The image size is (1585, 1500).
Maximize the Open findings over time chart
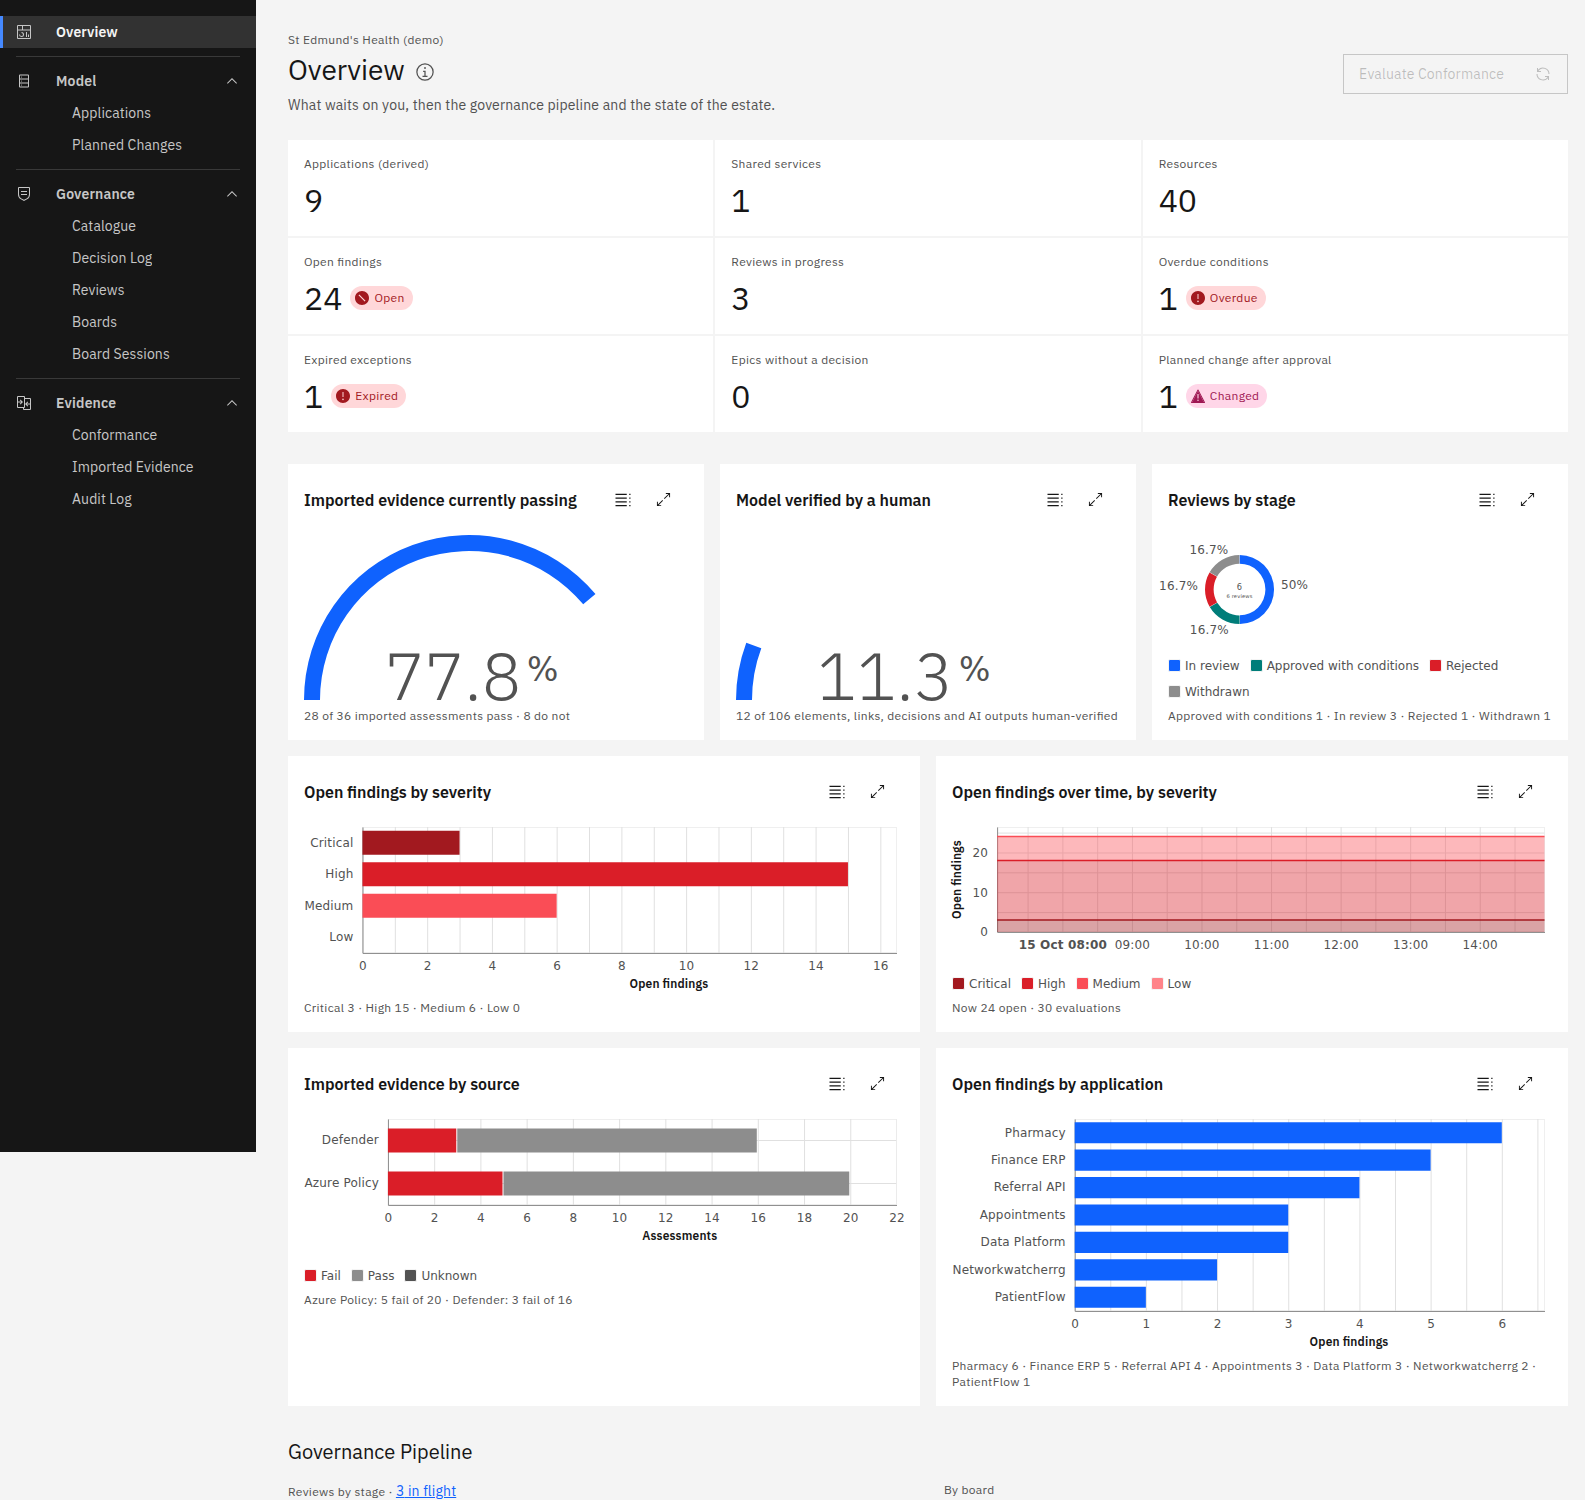pos(1525,792)
